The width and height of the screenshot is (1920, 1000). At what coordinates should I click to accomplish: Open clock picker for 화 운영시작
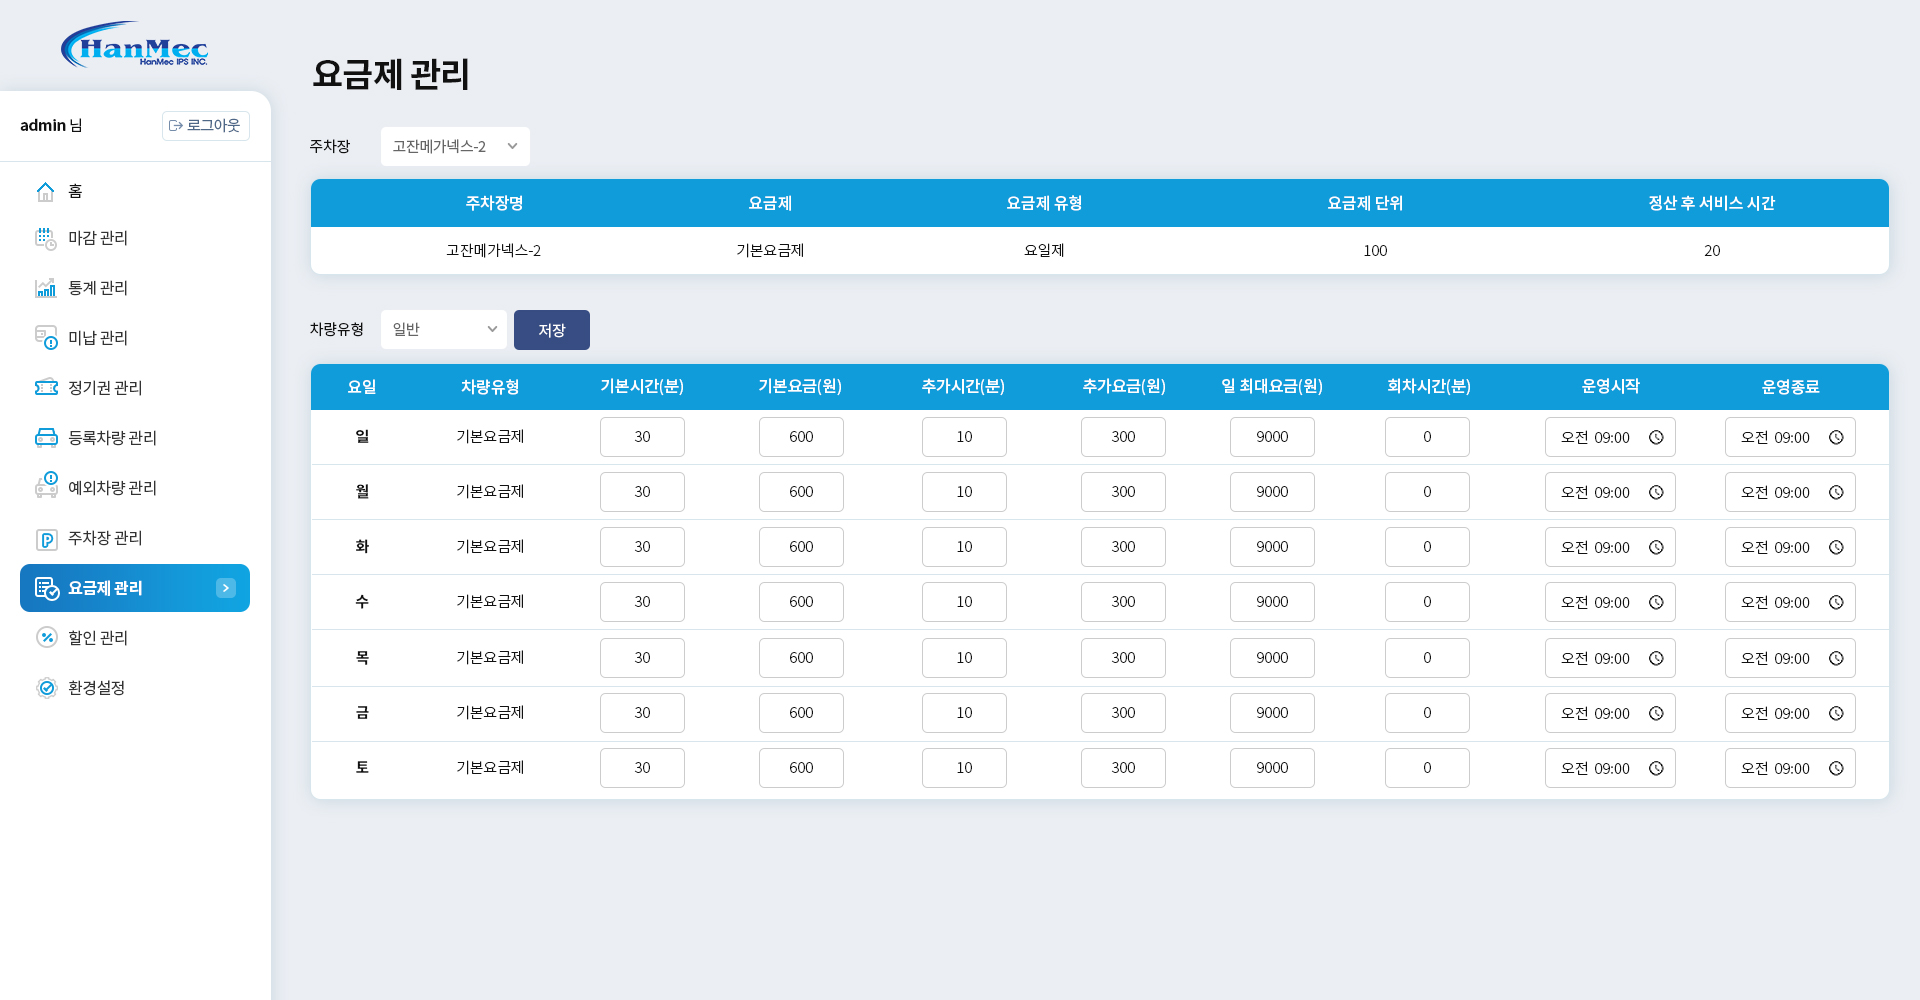[x=1656, y=547]
